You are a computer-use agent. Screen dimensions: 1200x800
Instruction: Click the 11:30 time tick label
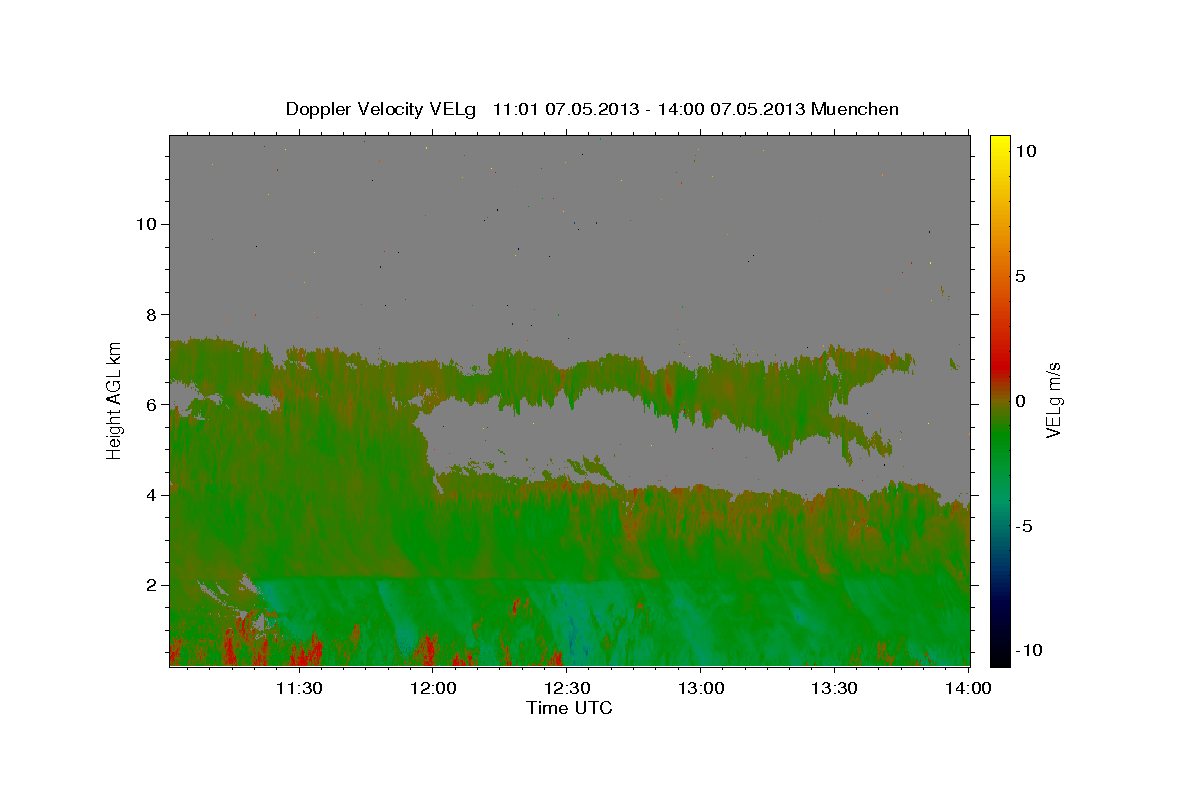[x=298, y=688]
